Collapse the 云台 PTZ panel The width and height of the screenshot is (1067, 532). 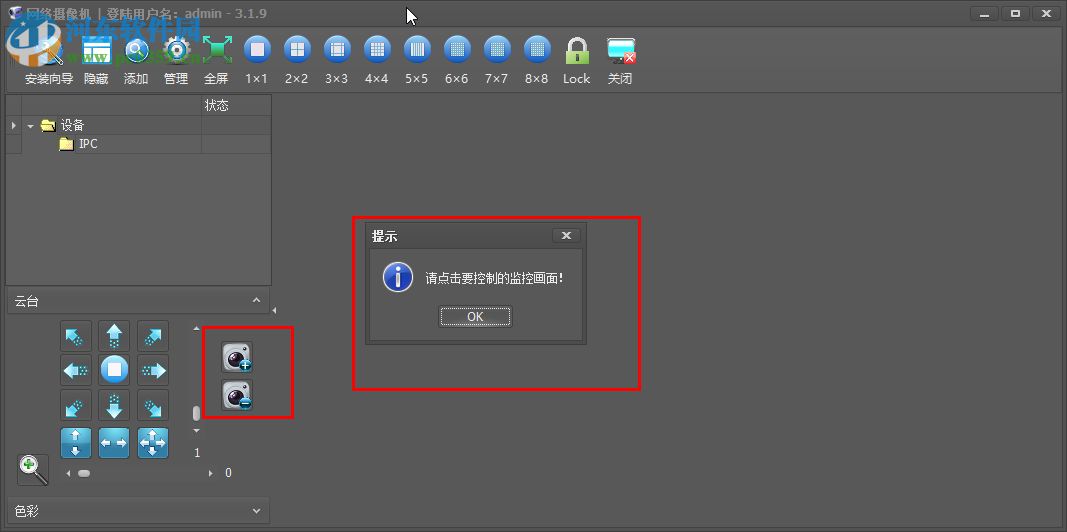pyautogui.click(x=256, y=301)
